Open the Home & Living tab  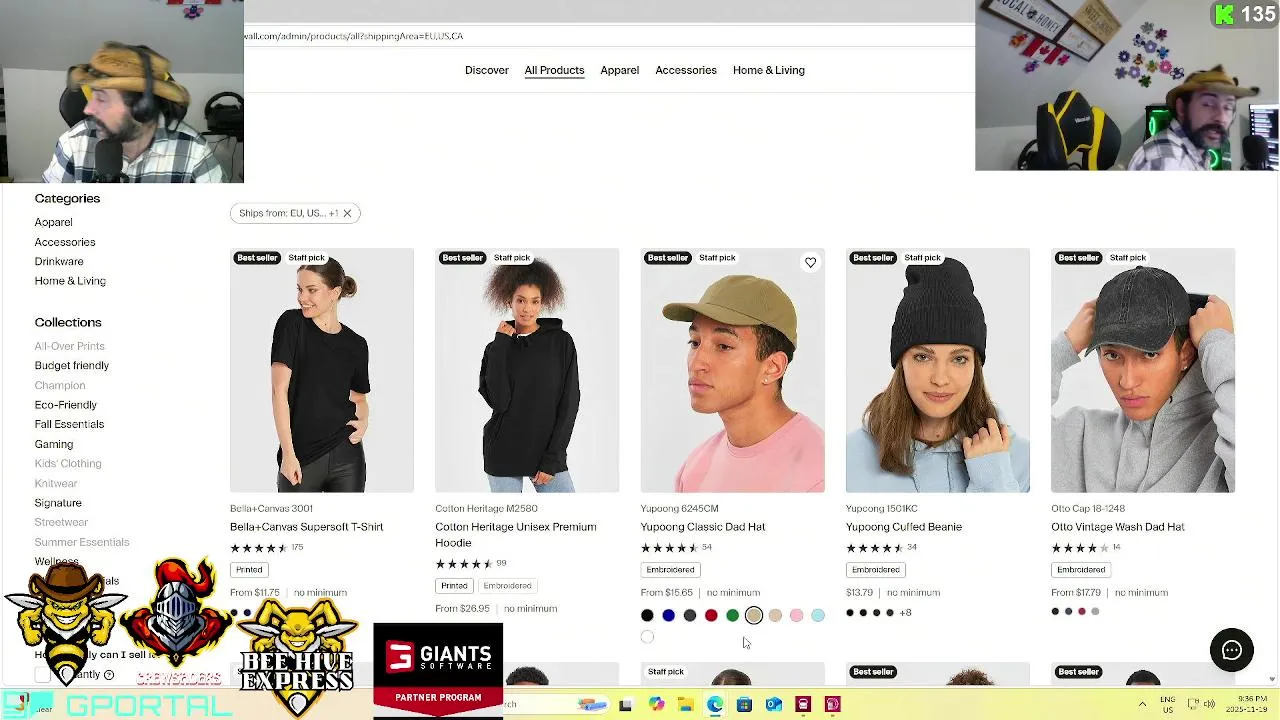pos(768,70)
